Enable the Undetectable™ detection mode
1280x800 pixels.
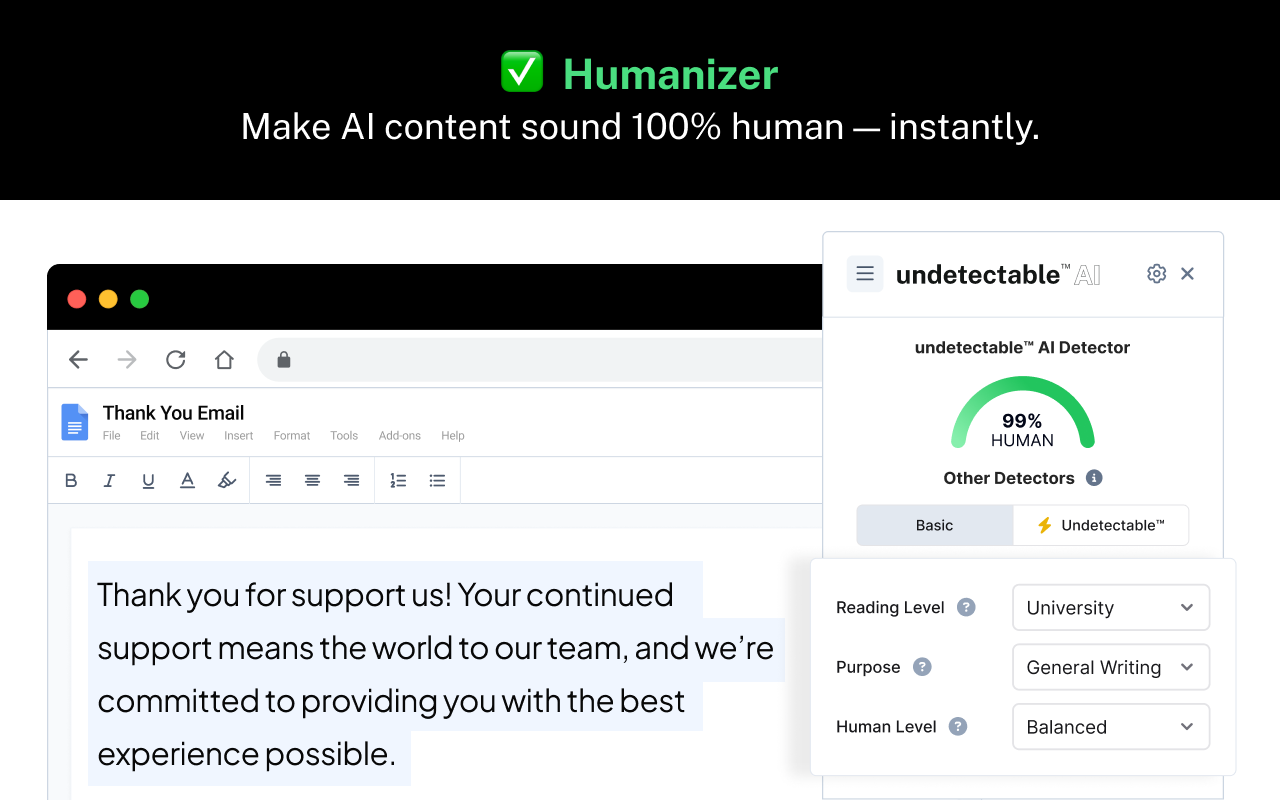(x=1100, y=524)
